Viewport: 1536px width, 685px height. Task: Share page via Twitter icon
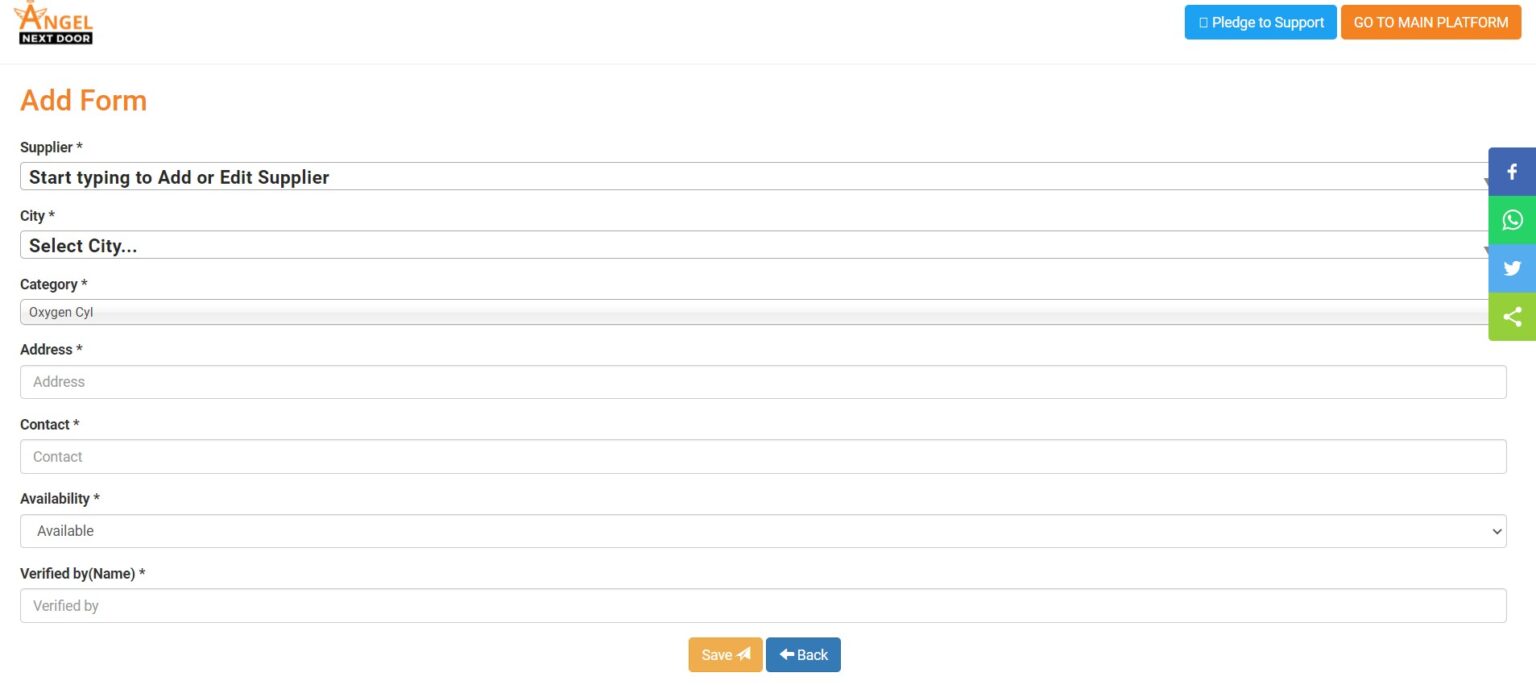1512,268
